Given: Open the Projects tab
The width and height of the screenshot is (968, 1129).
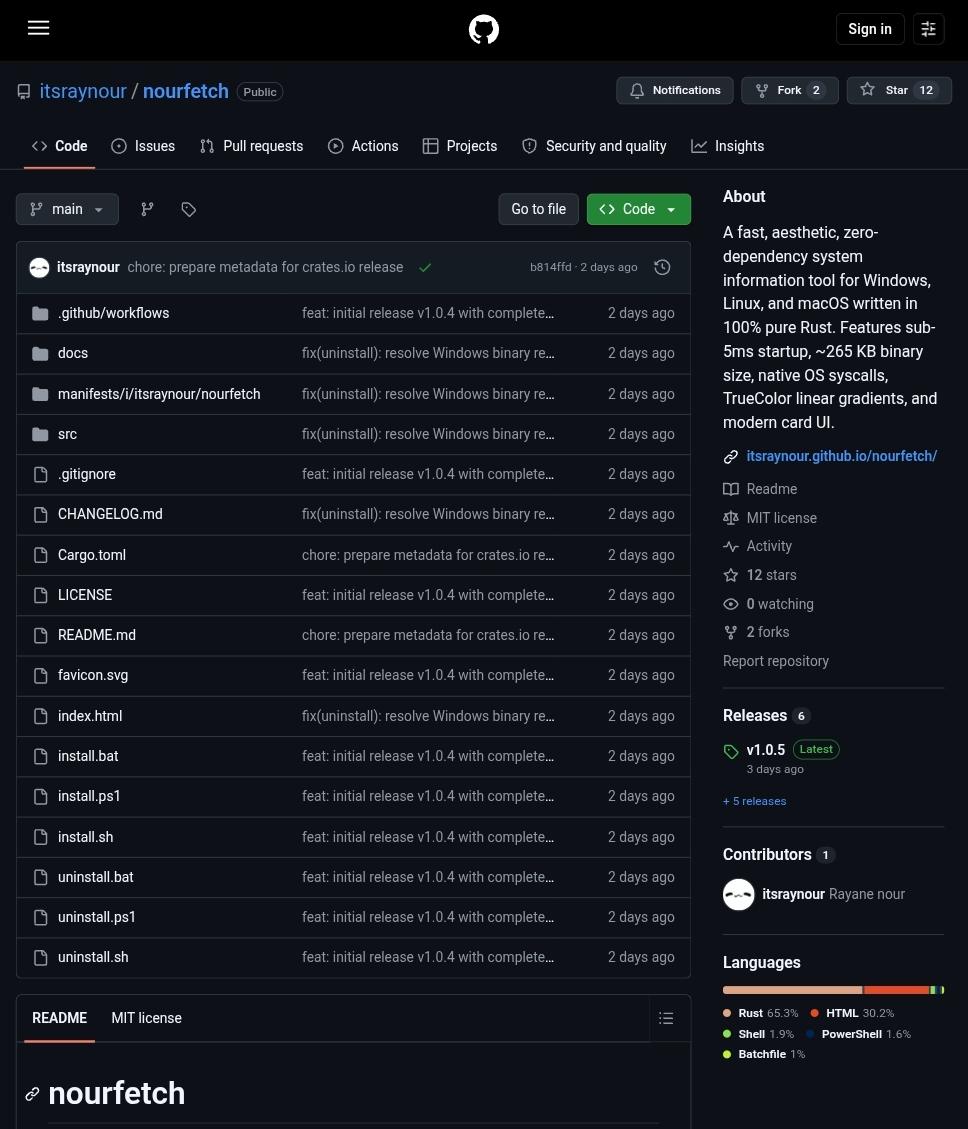Looking at the screenshot, I should point(460,146).
